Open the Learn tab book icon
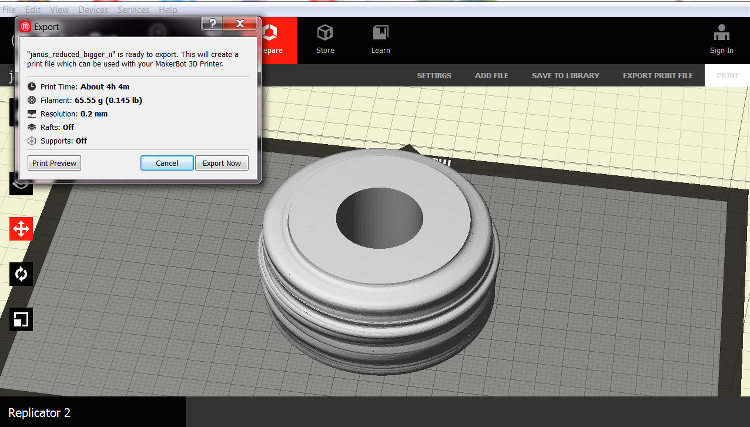Viewport: 750px width, 427px height. (x=381, y=33)
